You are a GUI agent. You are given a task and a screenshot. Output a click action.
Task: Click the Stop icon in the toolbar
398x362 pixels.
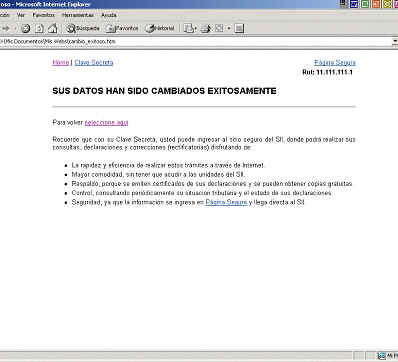(26, 29)
